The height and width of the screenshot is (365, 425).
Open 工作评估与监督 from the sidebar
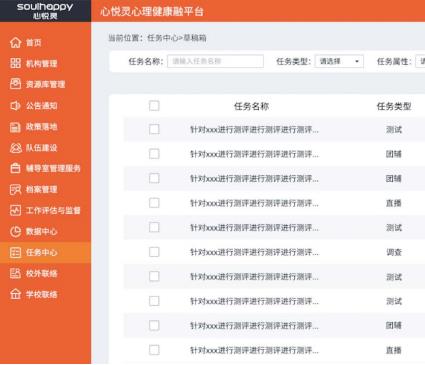point(45,210)
